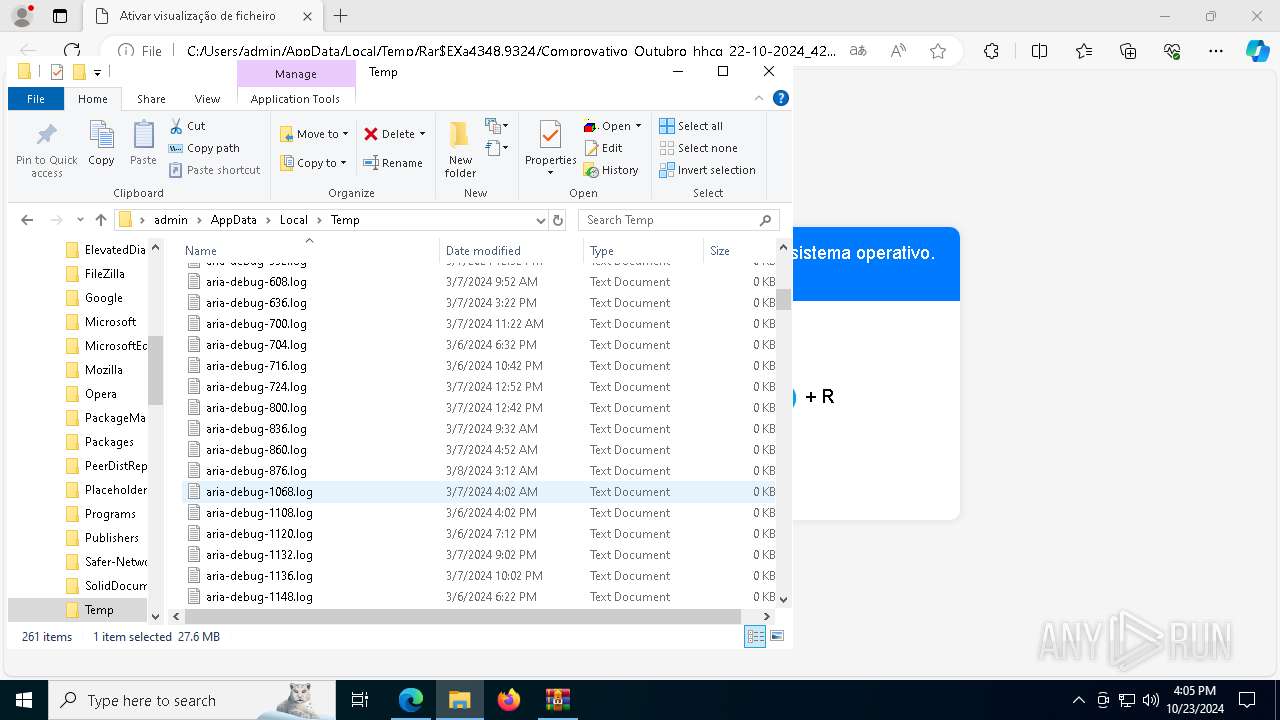
Task: Open Windows Start menu
Action: [23, 700]
